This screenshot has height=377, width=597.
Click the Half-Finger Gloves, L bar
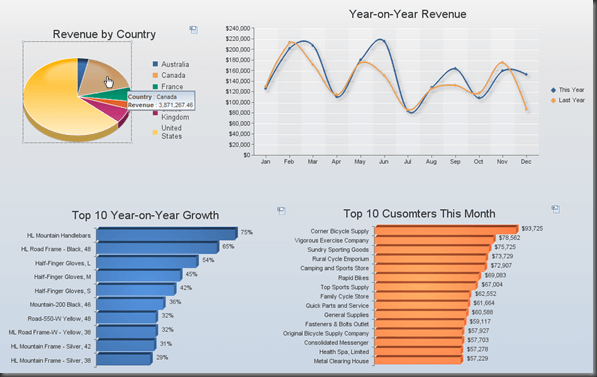tap(147, 262)
